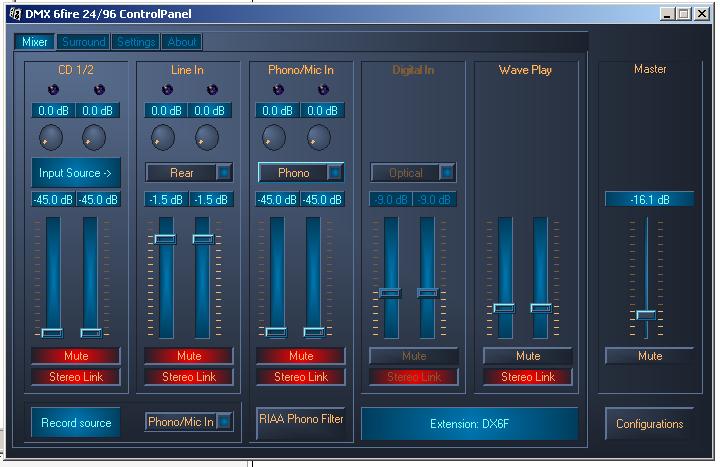The width and height of the screenshot is (720, 467).
Task: Click Line In right volume fader handle
Action: click(203, 239)
